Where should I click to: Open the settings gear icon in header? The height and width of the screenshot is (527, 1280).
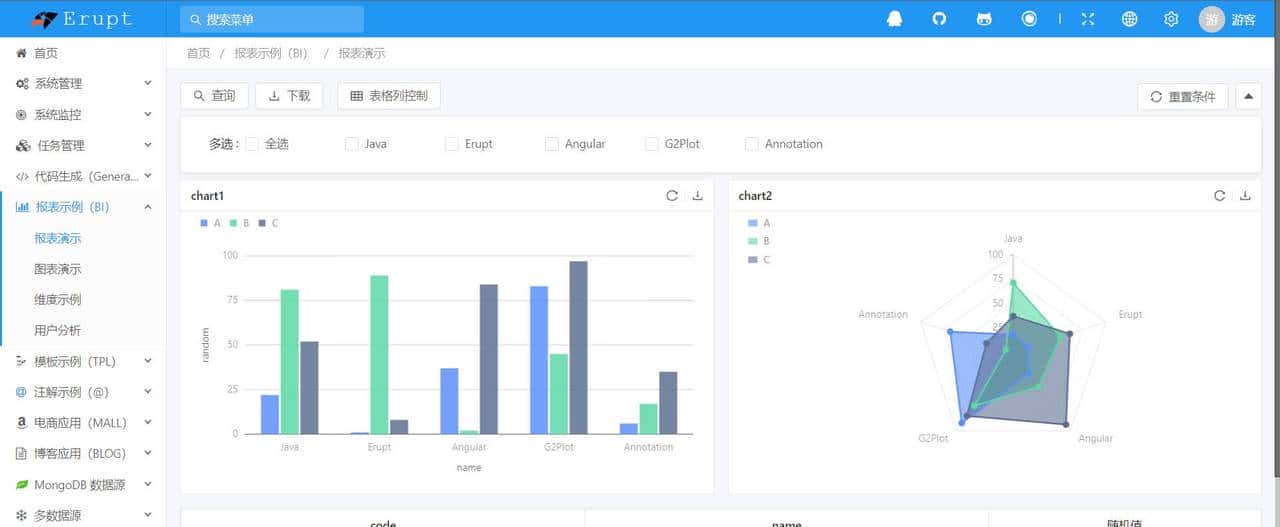[1171, 19]
